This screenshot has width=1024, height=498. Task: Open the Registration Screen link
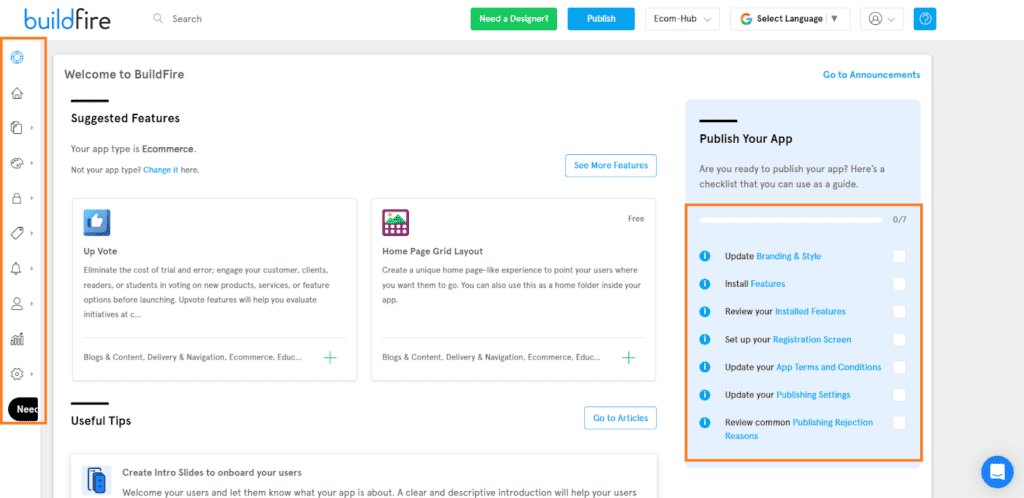pyautogui.click(x=812, y=339)
